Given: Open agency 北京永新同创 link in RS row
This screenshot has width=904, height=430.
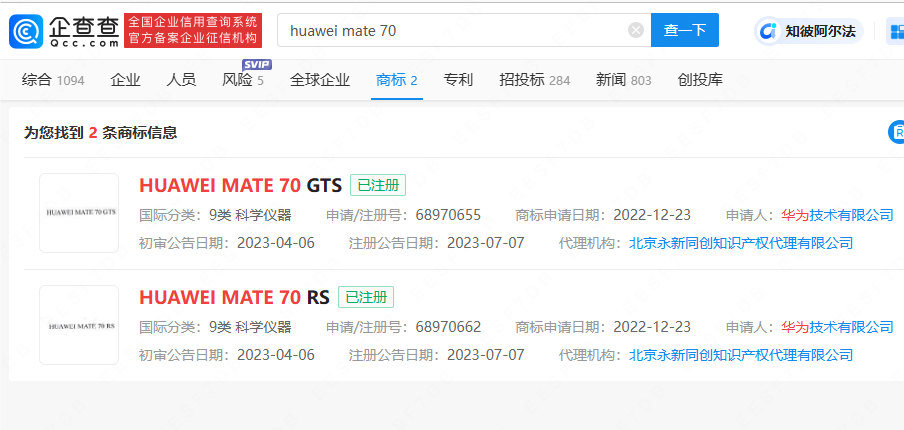Looking at the screenshot, I should point(741,354).
